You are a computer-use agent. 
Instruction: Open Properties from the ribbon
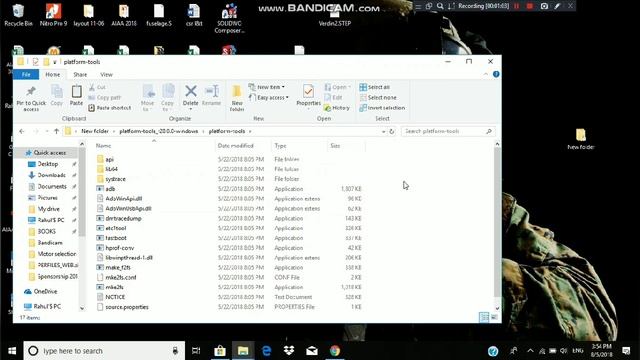click(x=308, y=96)
